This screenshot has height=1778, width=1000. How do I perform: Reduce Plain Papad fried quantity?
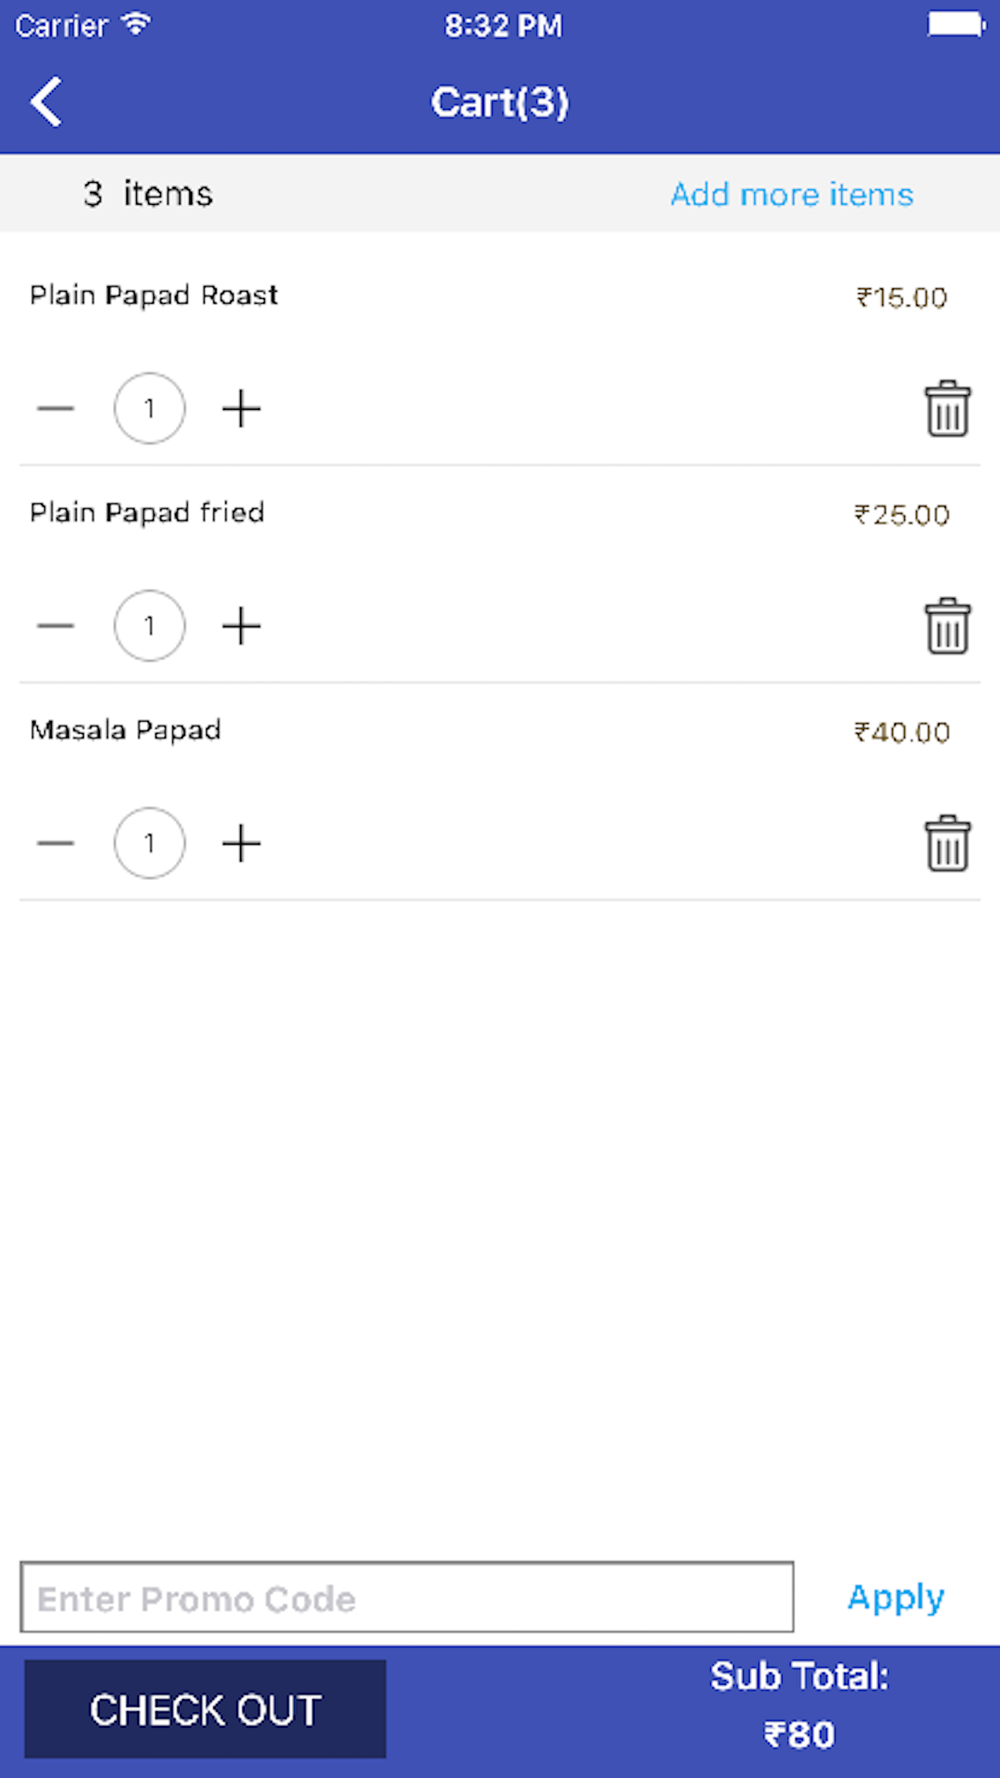click(x=56, y=626)
